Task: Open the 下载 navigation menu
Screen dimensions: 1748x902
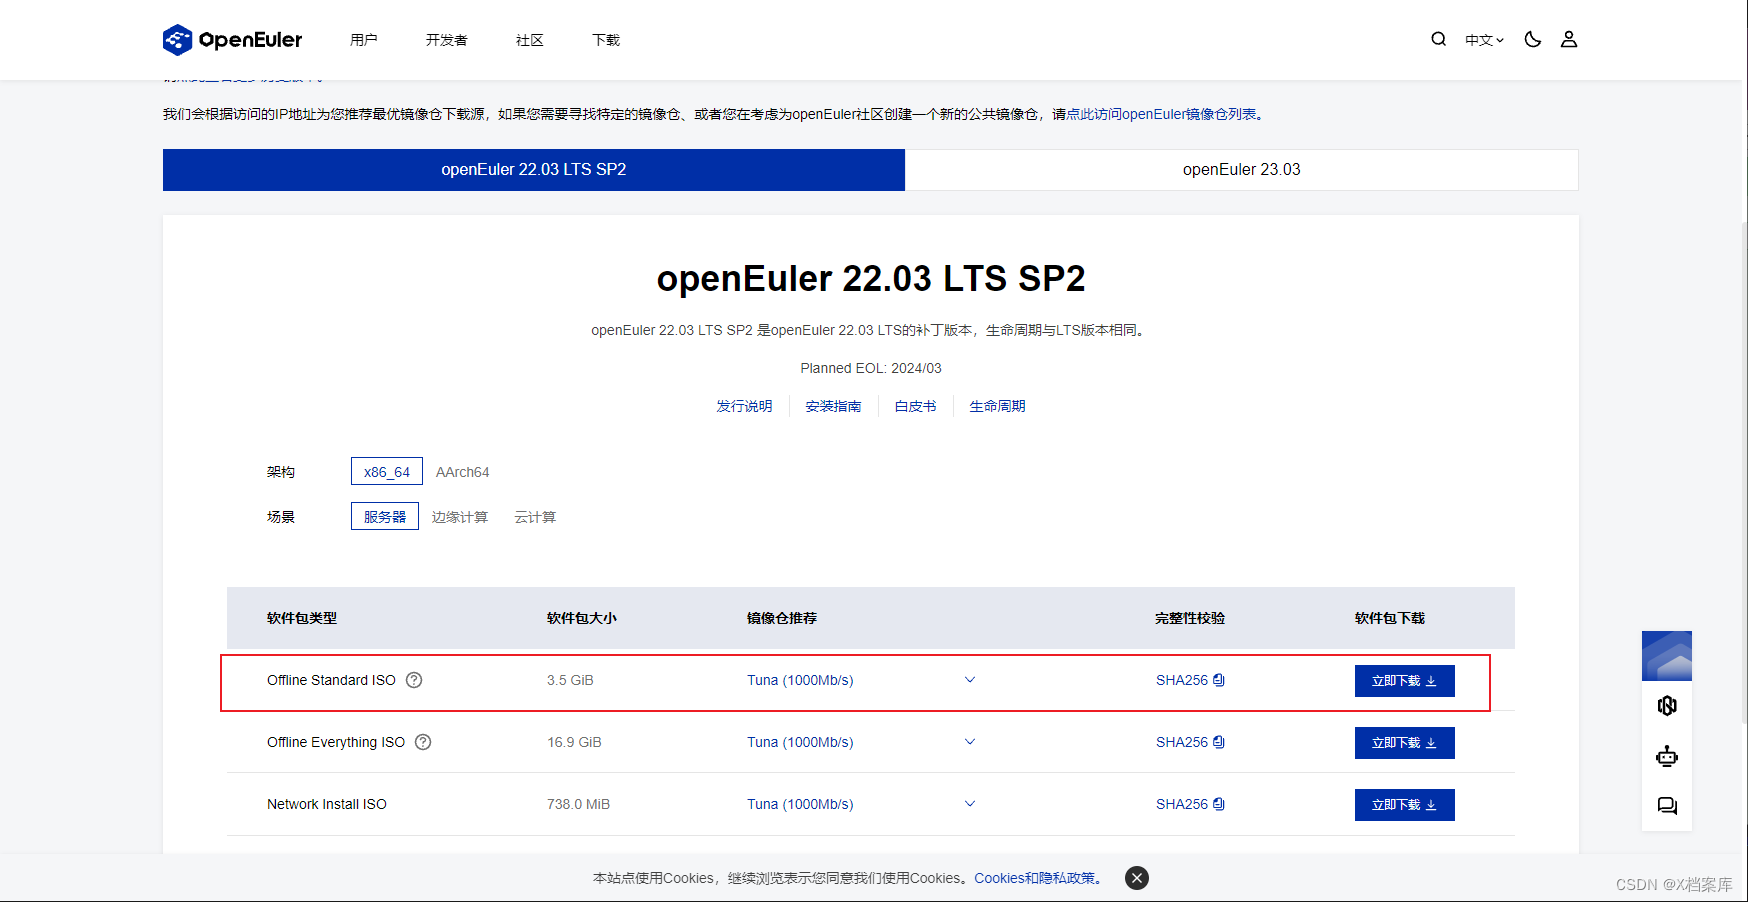Action: pos(606,40)
